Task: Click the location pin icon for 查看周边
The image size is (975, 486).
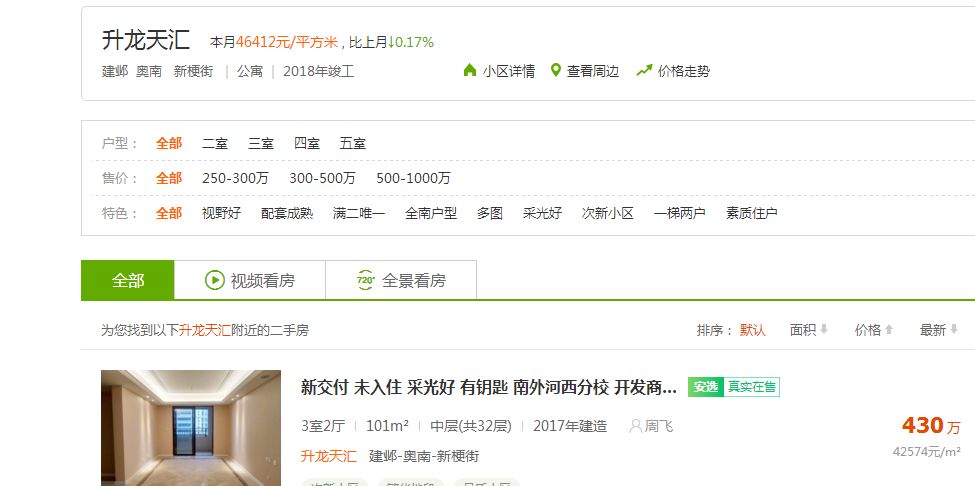Action: tap(556, 70)
